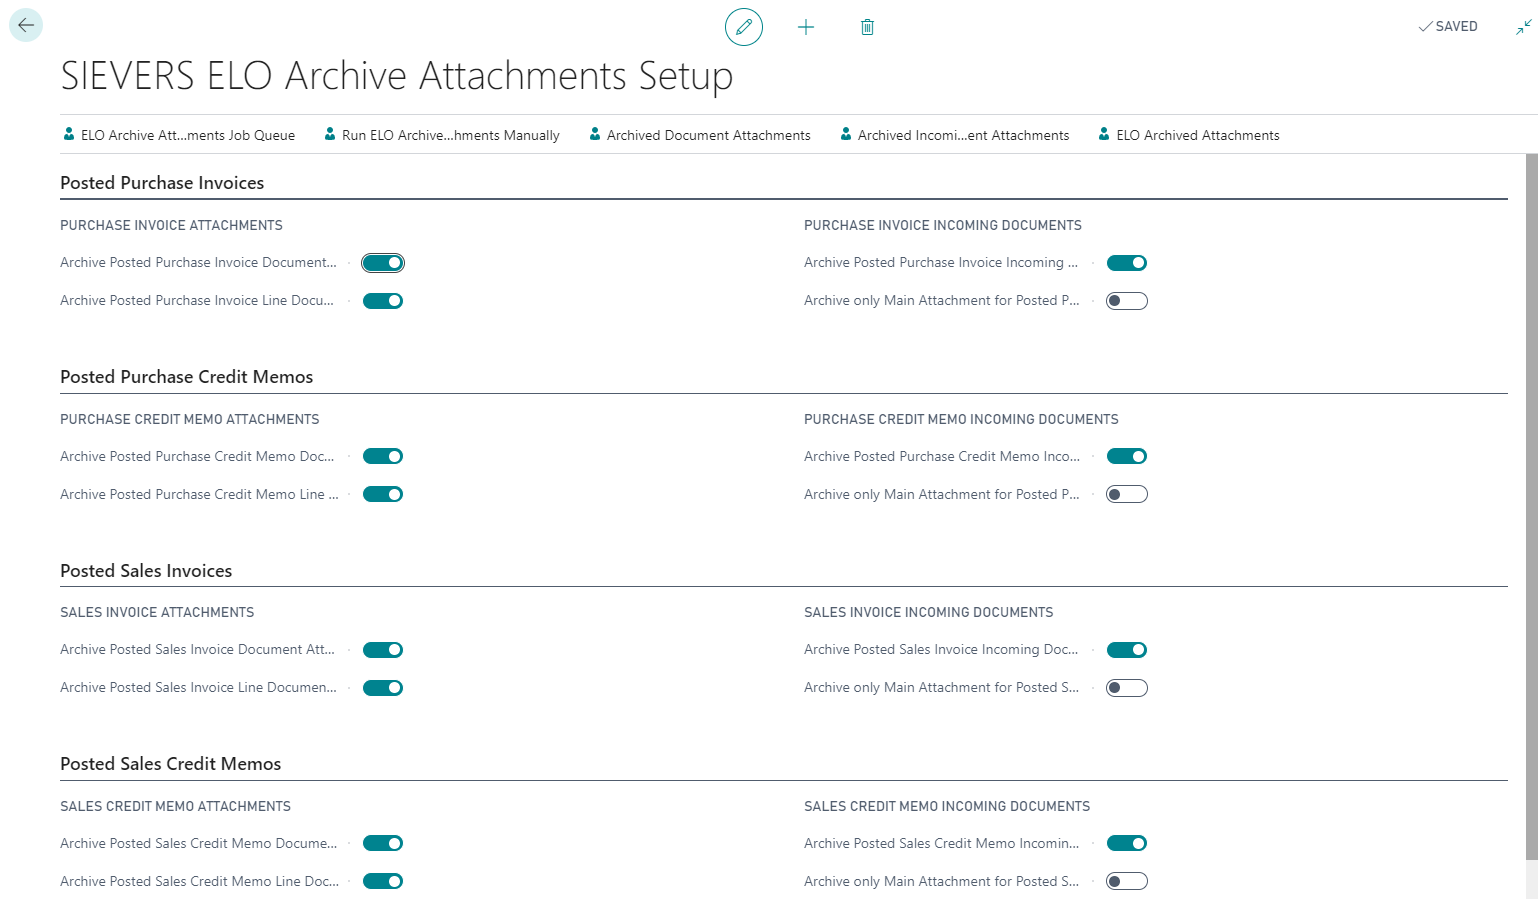The height and width of the screenshot is (899, 1538).
Task: Click the pencil edit icon
Action: pos(743,27)
